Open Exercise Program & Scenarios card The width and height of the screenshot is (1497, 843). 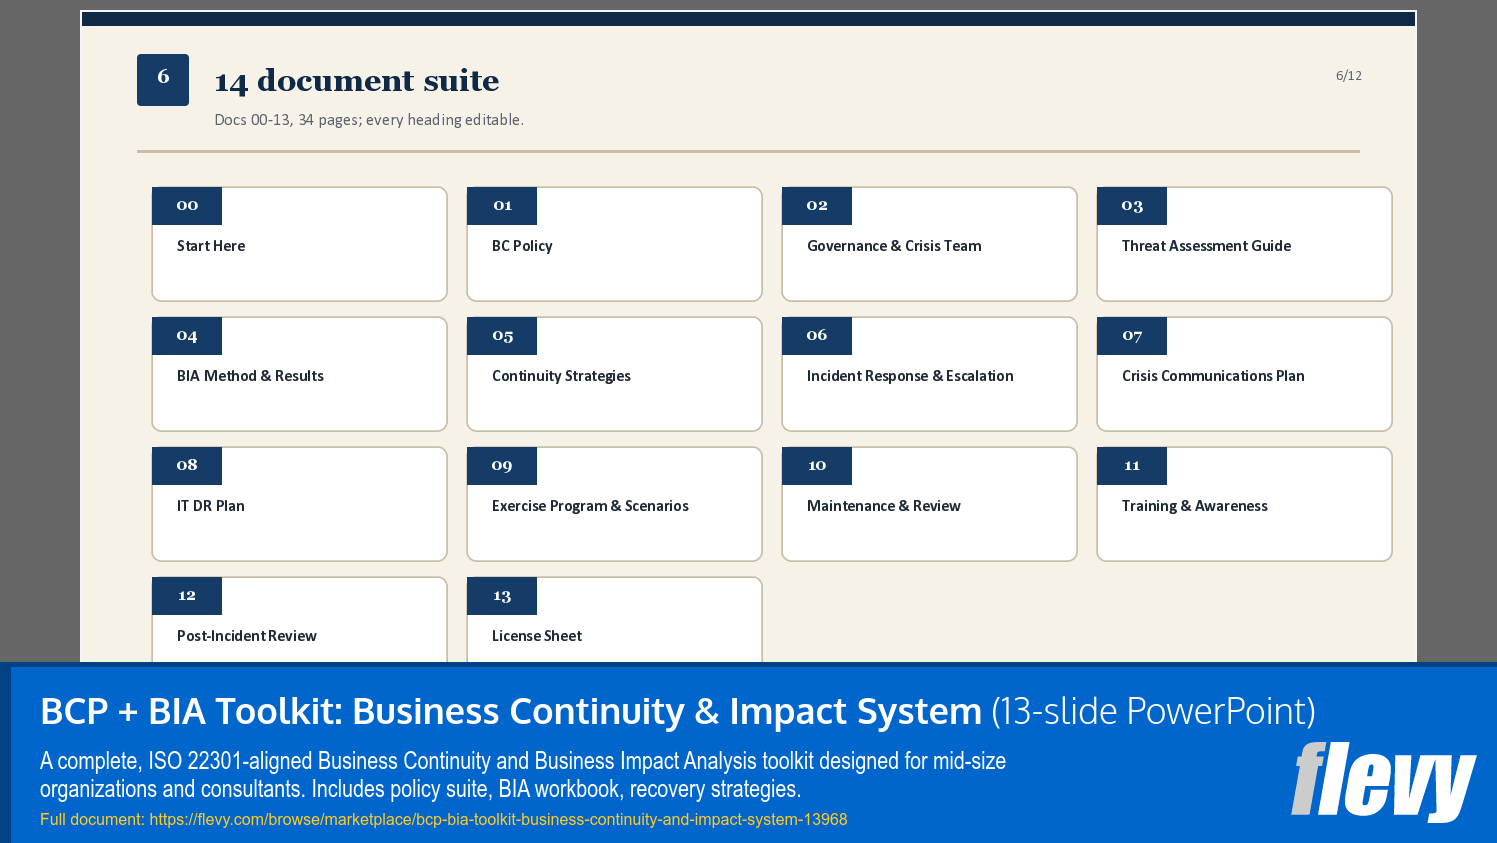[614, 504]
